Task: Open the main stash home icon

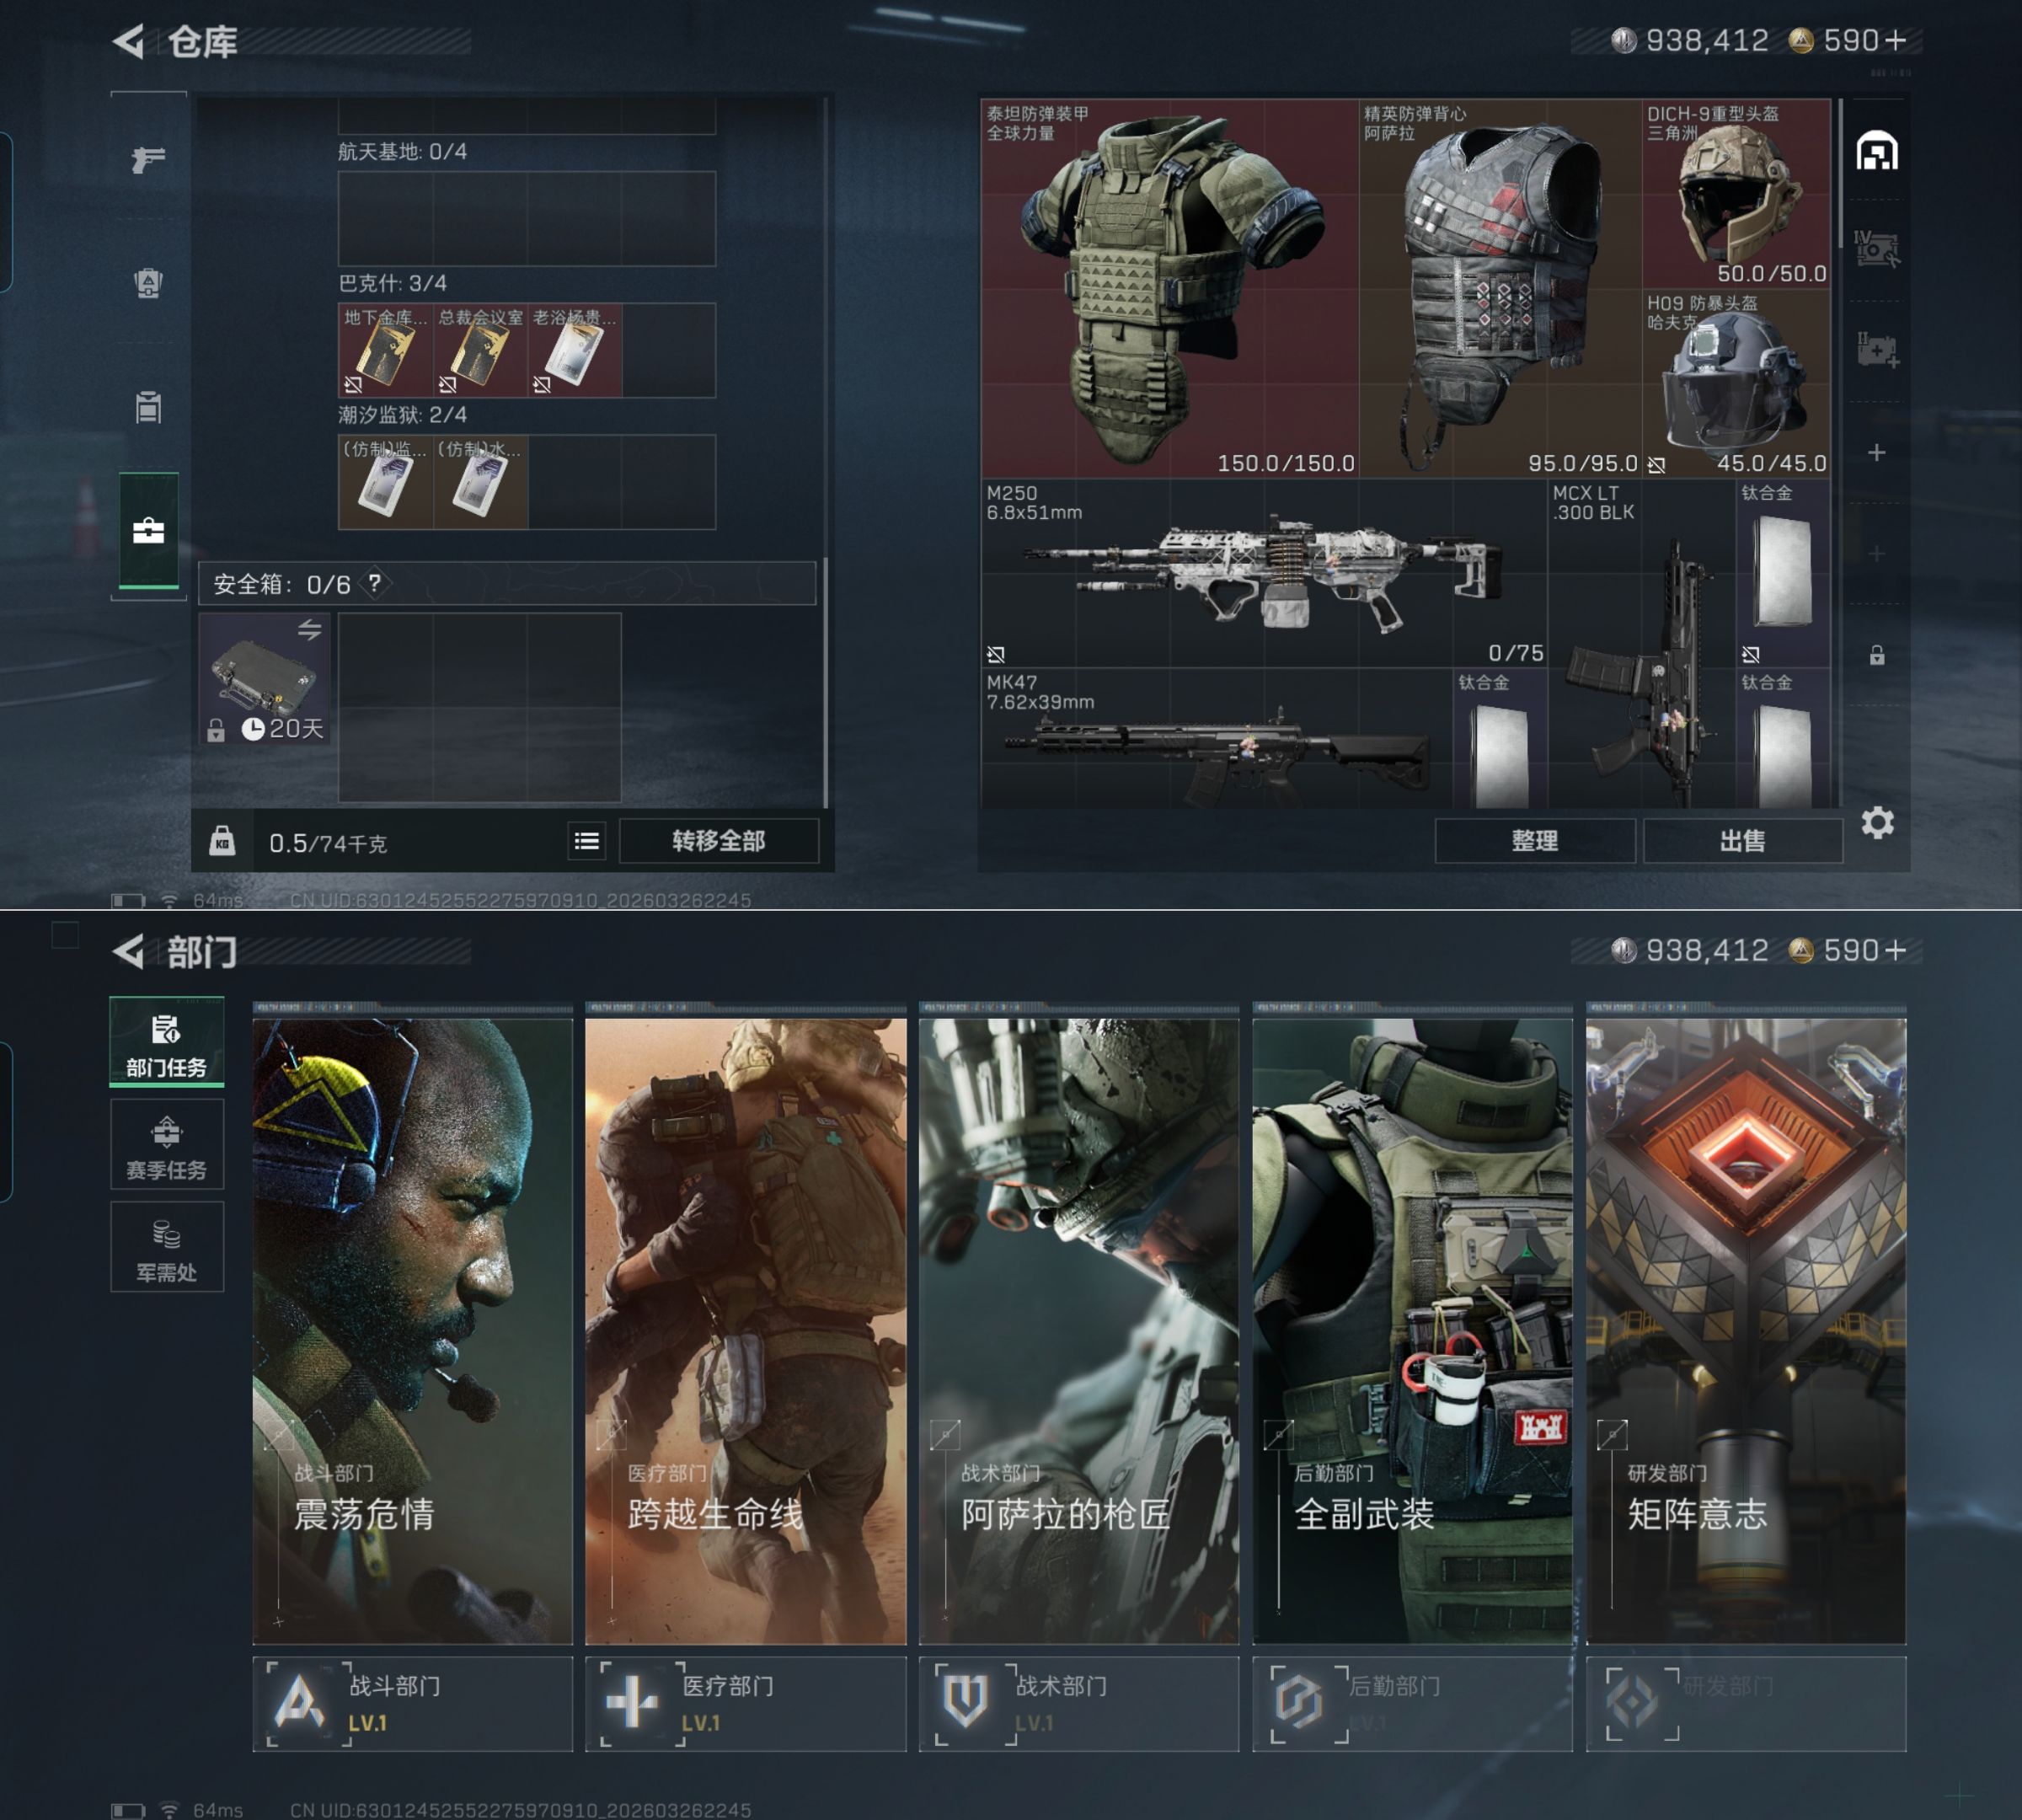Action: (1876, 151)
